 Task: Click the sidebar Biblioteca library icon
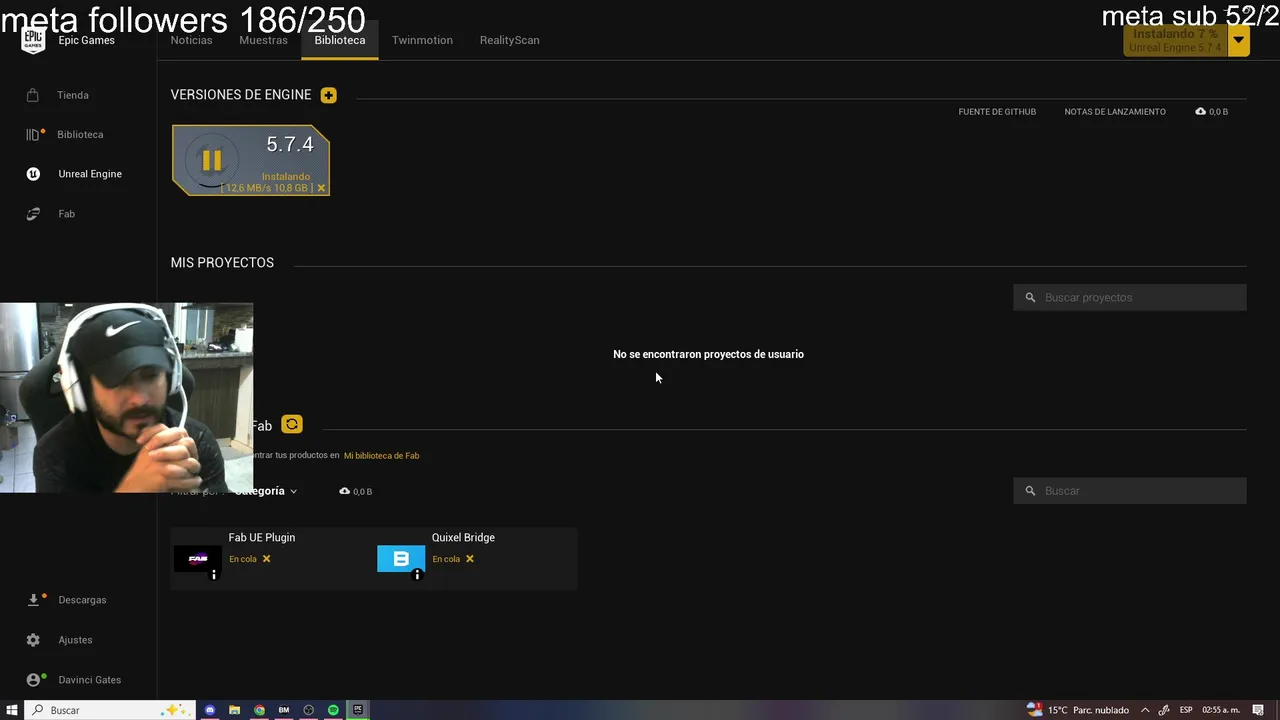pyautogui.click(x=33, y=134)
